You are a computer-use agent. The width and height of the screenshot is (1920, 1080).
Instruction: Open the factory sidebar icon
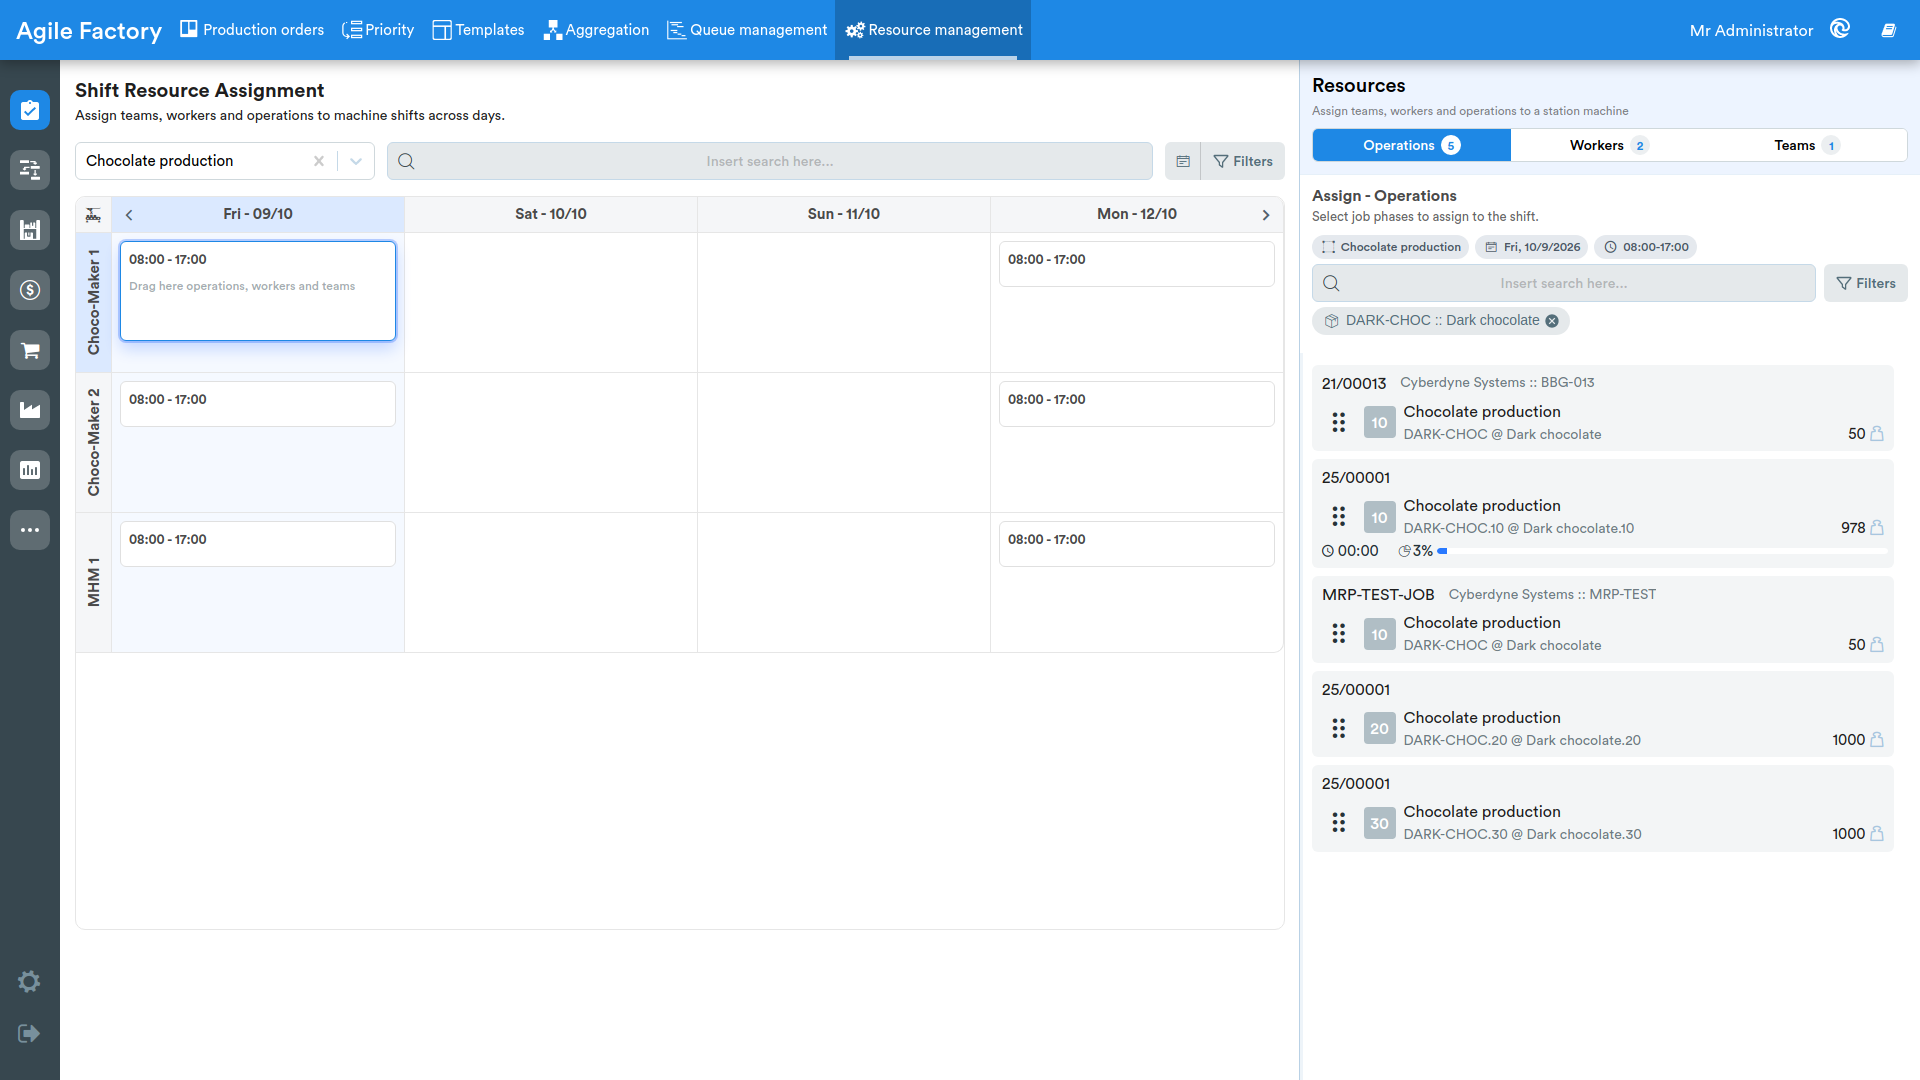pyautogui.click(x=30, y=410)
